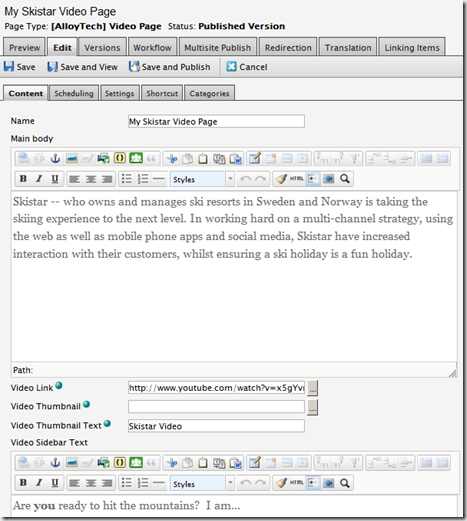Click the Video Thumbnail Text field
467x521 pixels.
216,426
